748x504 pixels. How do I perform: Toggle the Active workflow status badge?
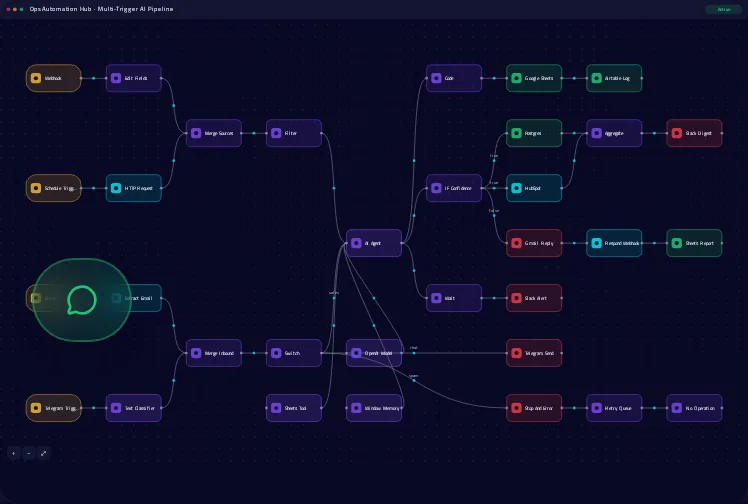click(724, 9)
